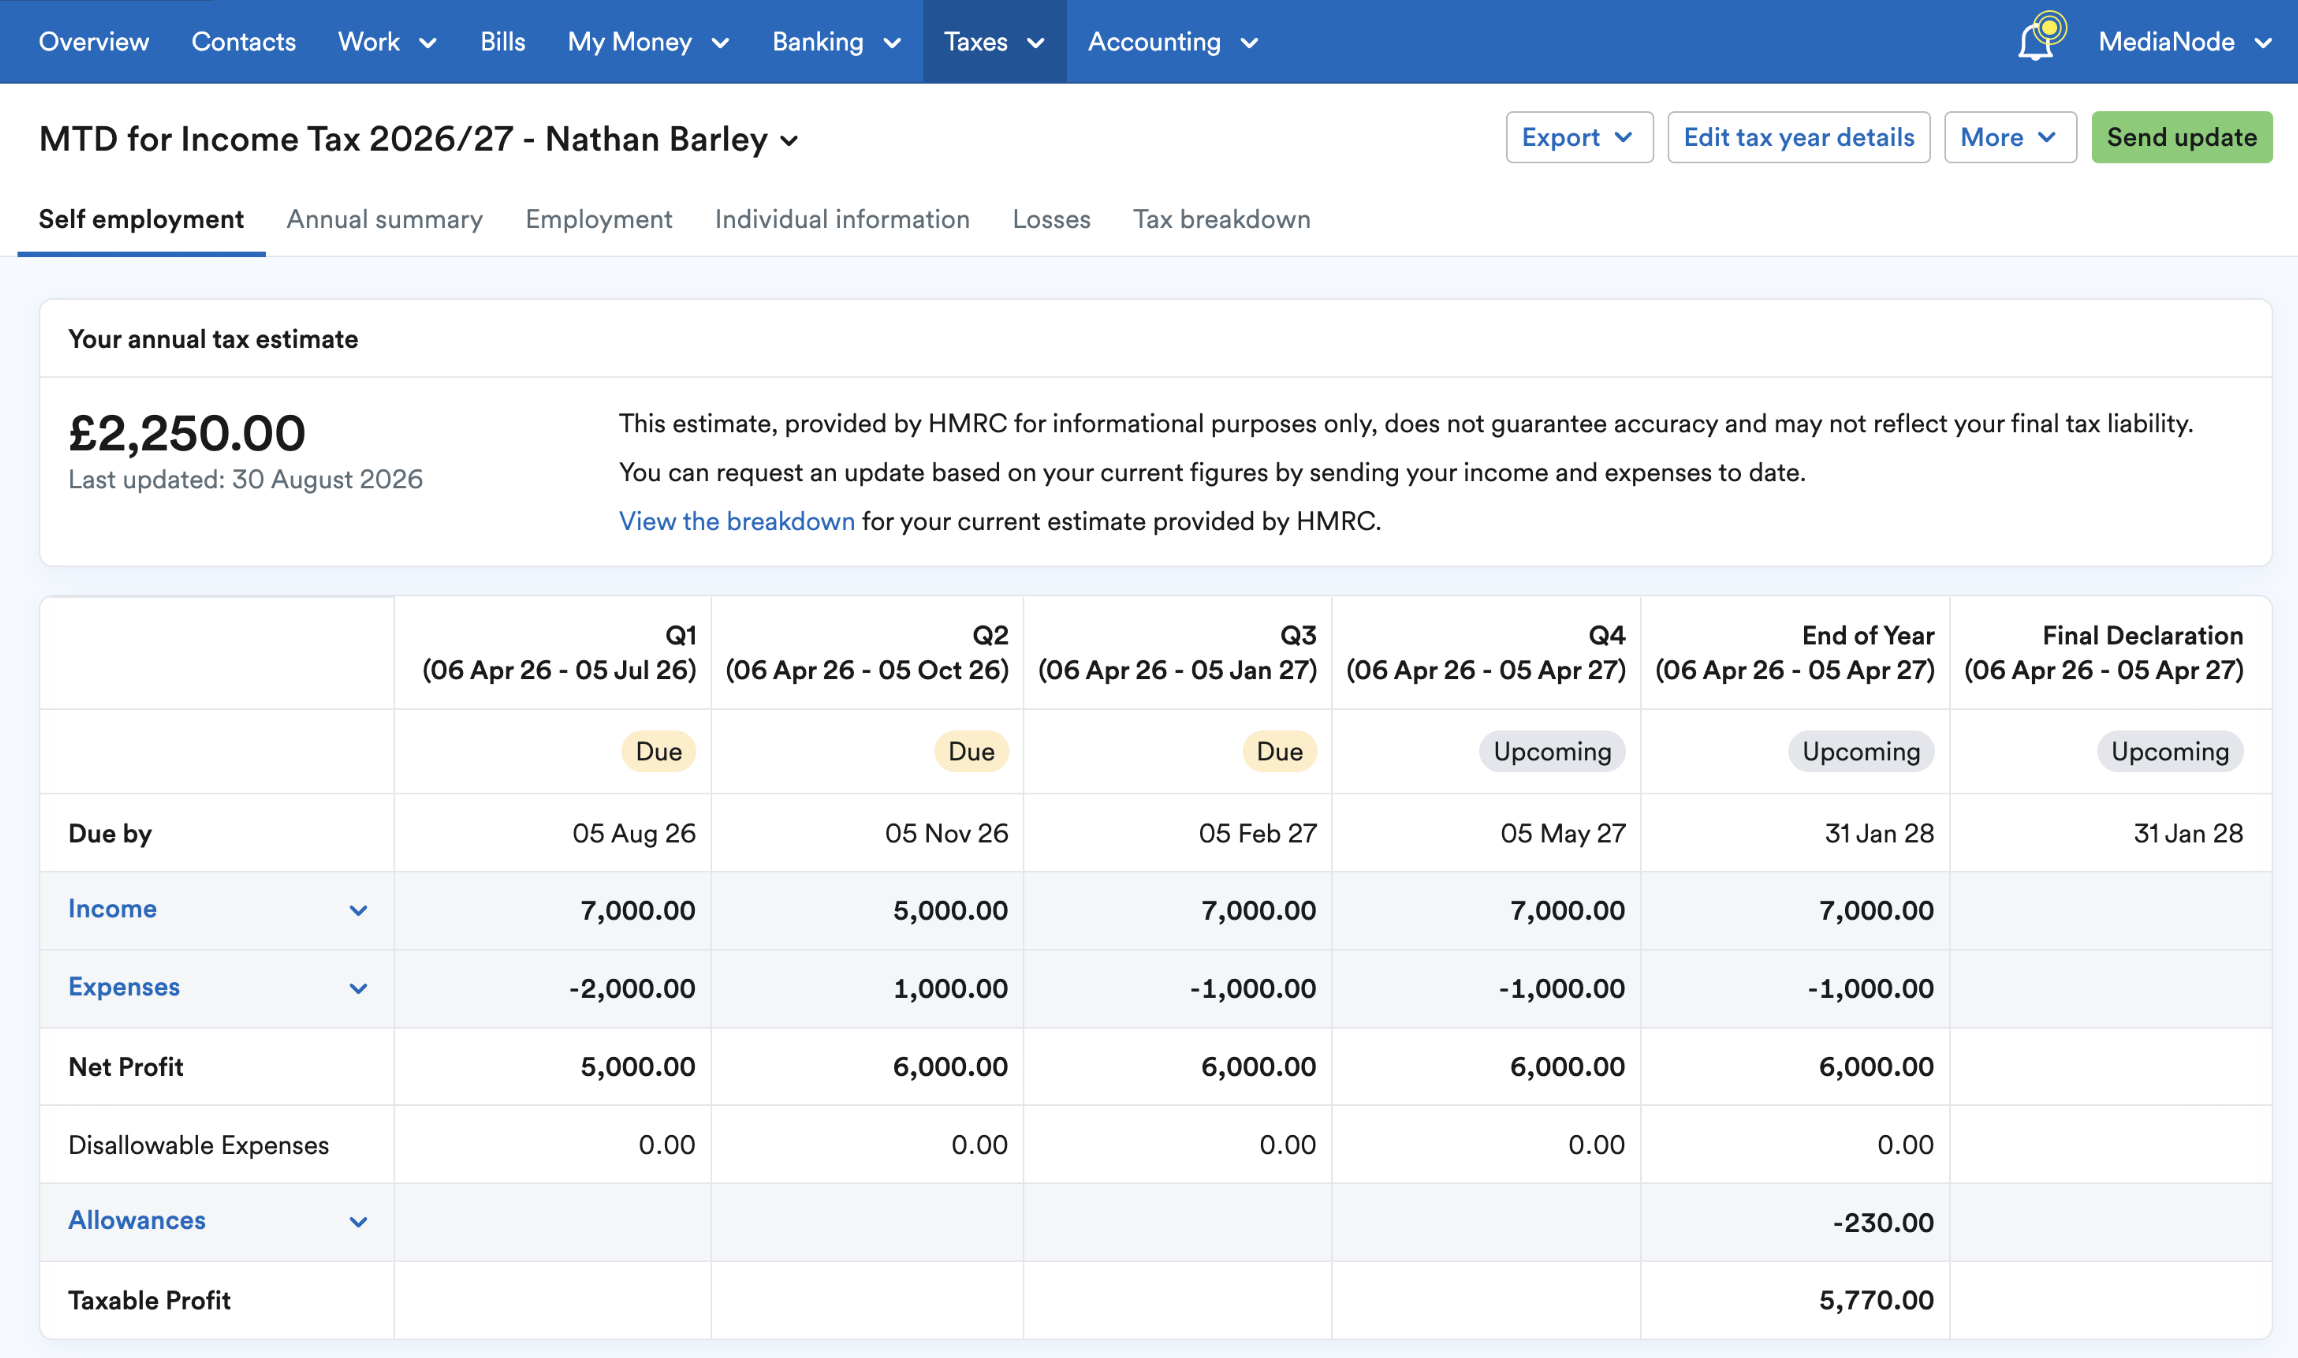This screenshot has width=2298, height=1358.
Task: Go to Contacts in the top navigation
Action: click(243, 42)
